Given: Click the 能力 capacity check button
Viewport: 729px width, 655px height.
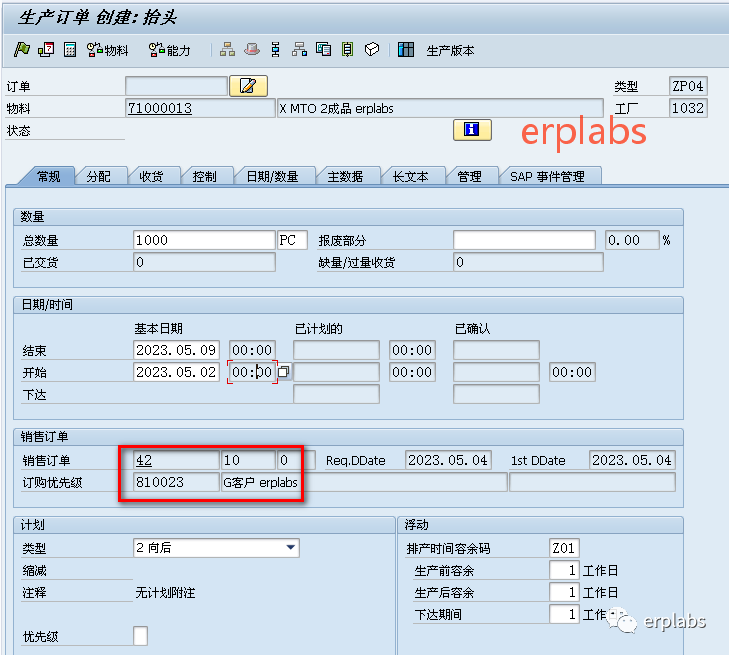Looking at the screenshot, I should (x=170, y=50).
